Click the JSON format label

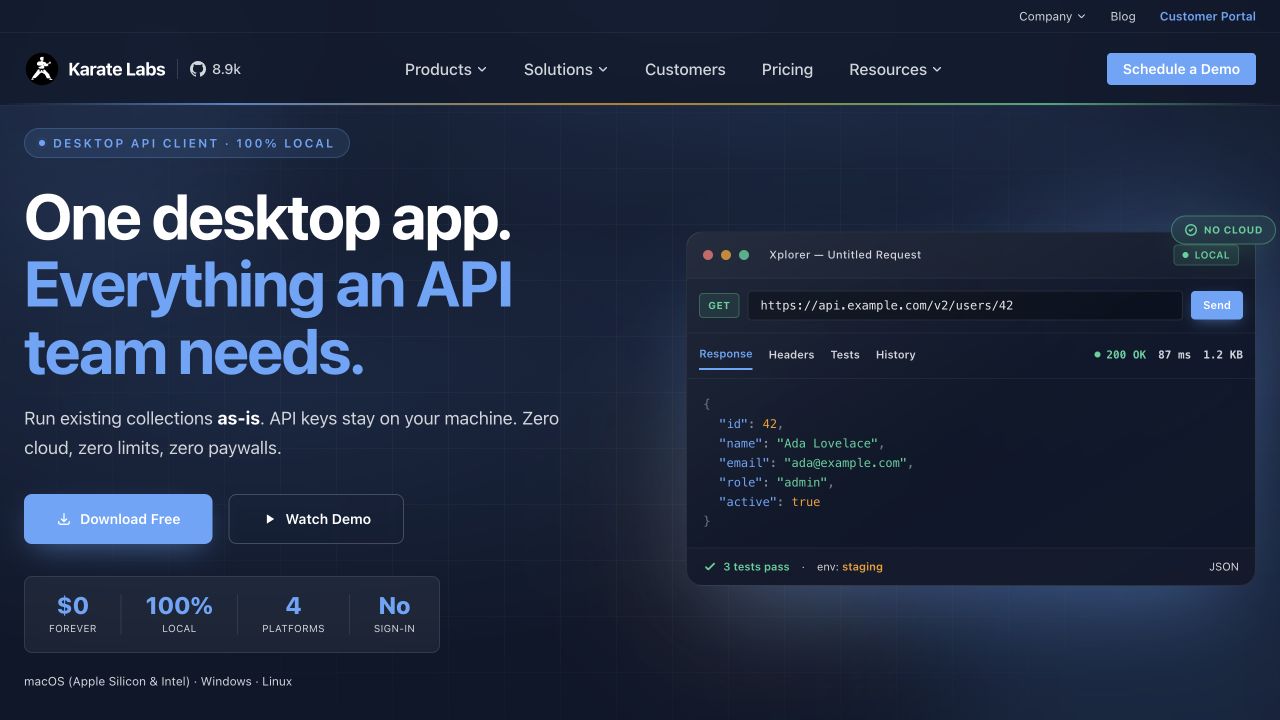[x=1224, y=567]
